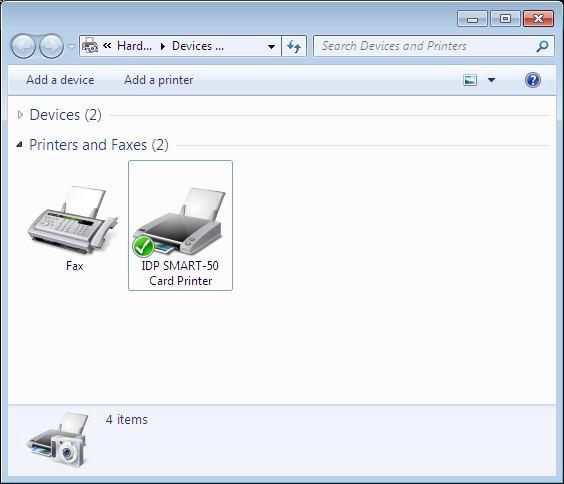Expand the Devices (2) group
Screen dimensions: 564x484
[21, 115]
